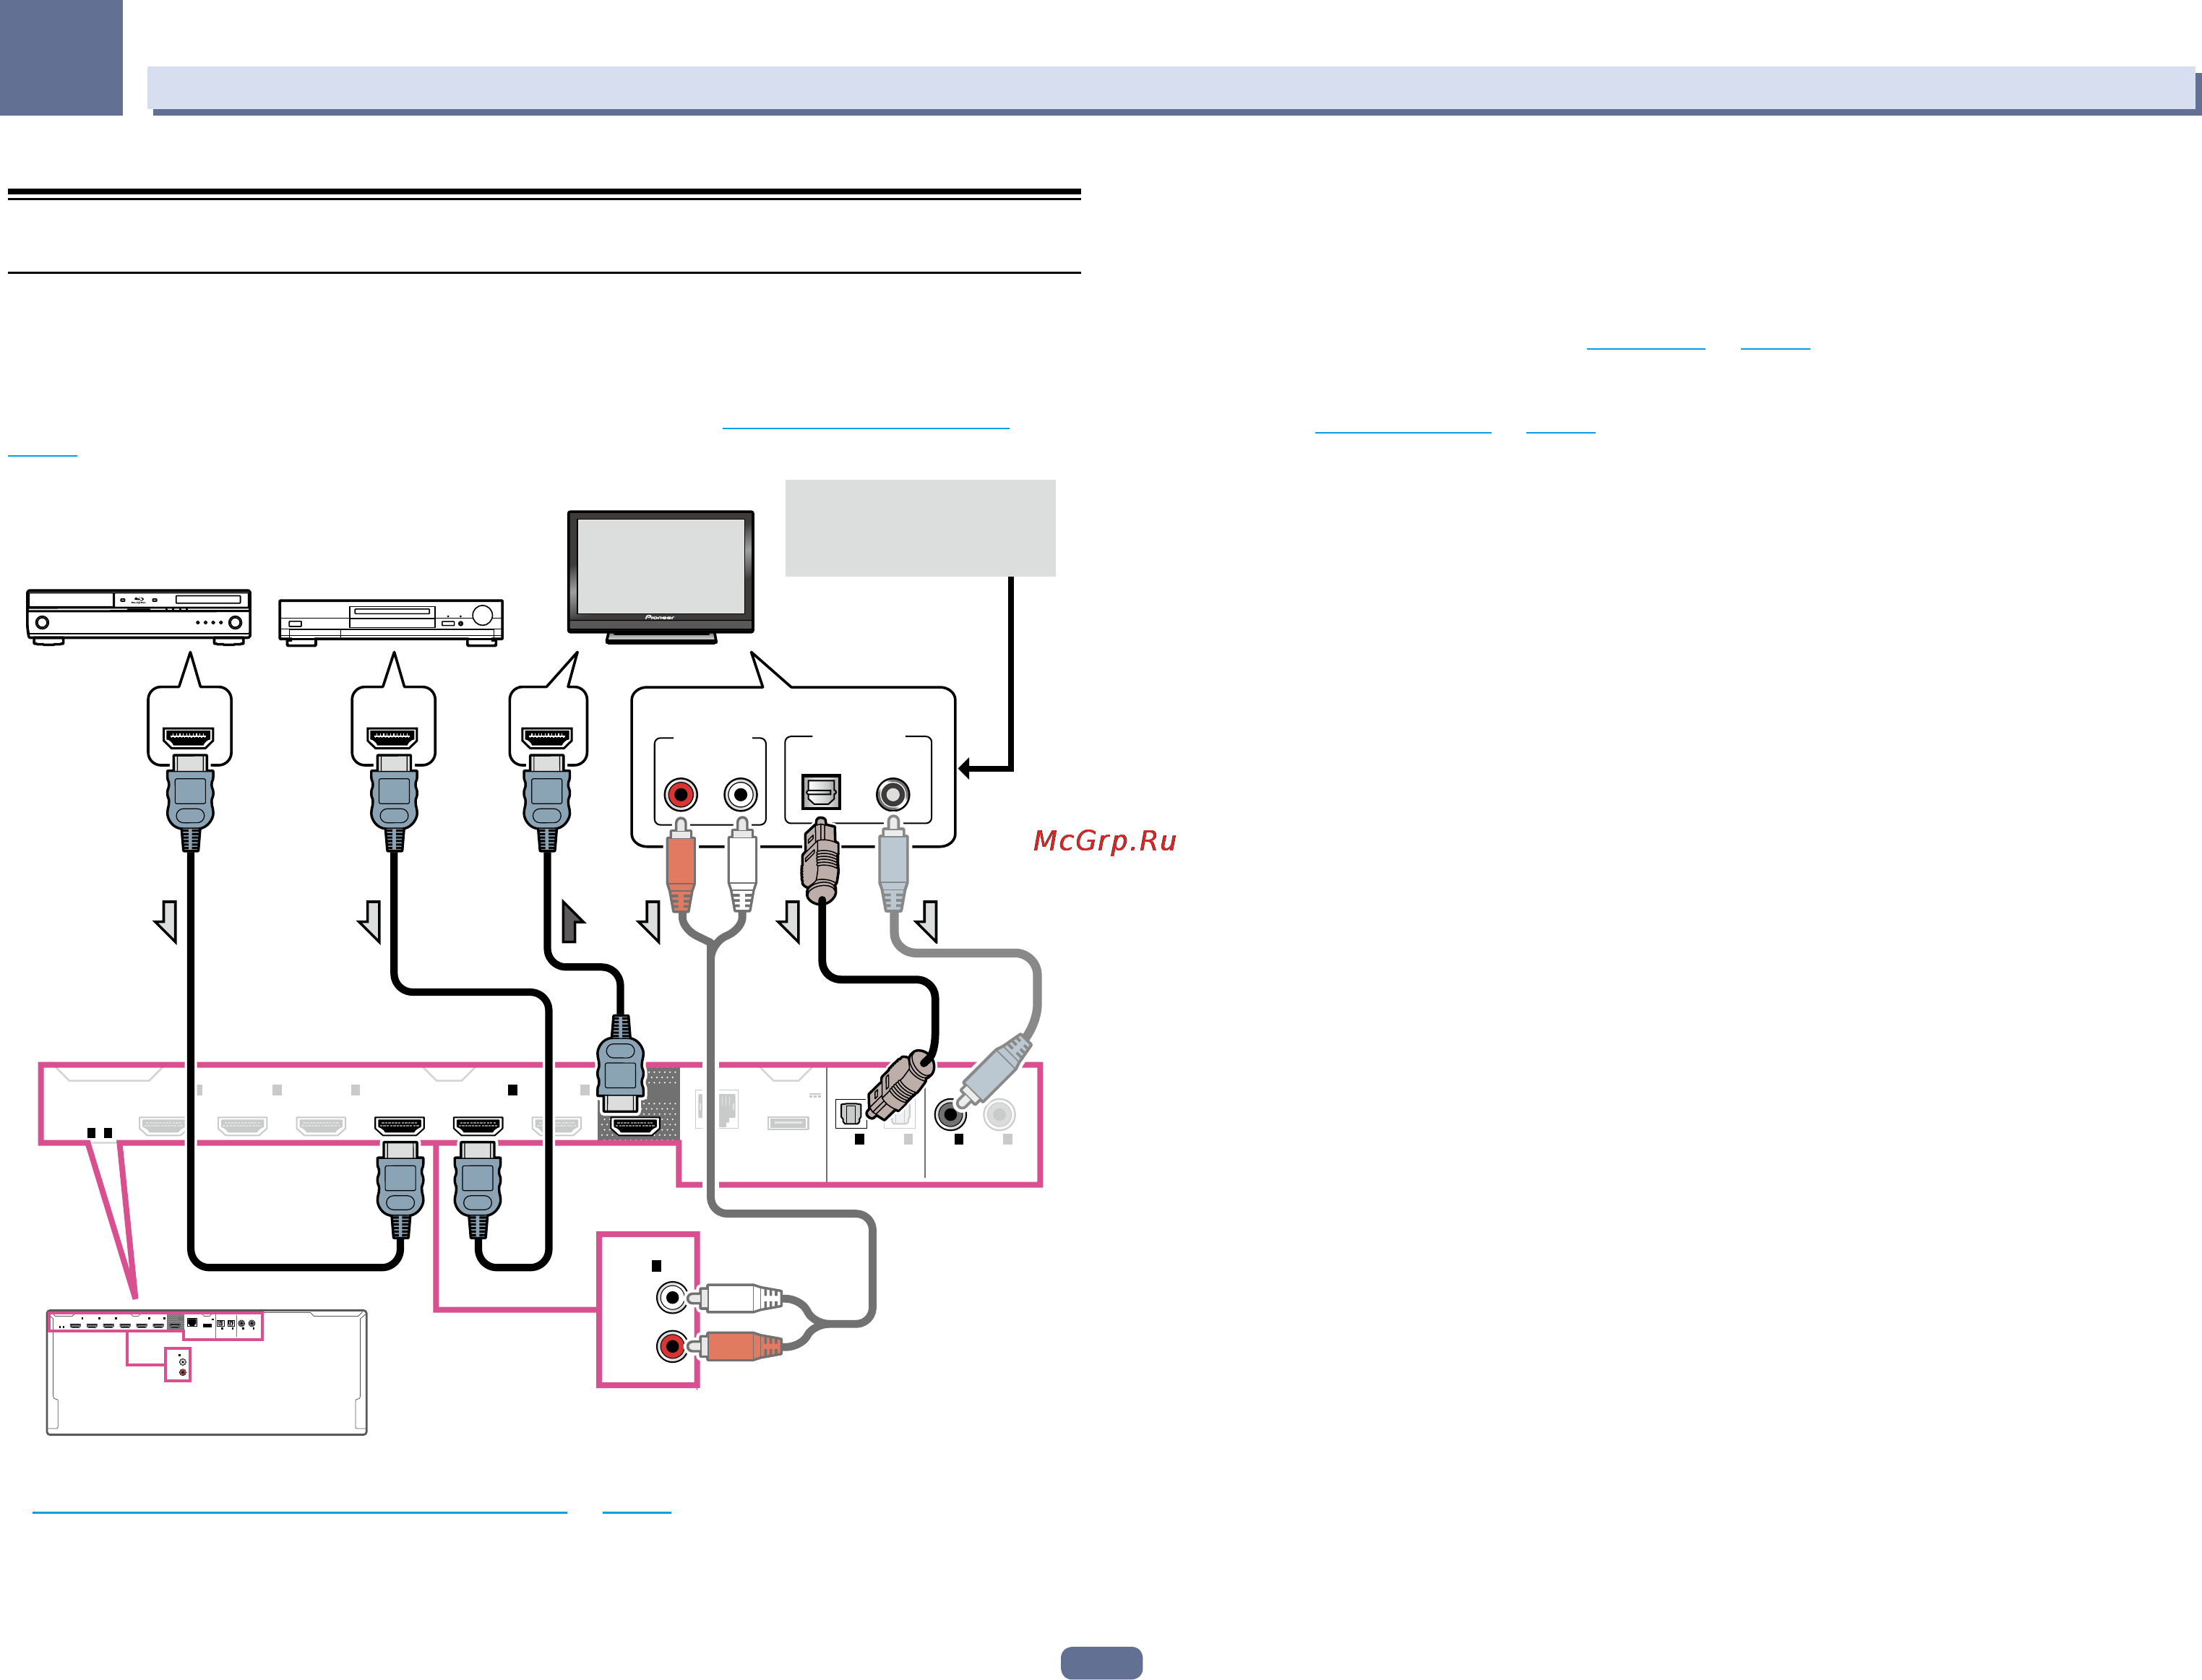Click the gray coaxial jack on TV panel

click(893, 795)
